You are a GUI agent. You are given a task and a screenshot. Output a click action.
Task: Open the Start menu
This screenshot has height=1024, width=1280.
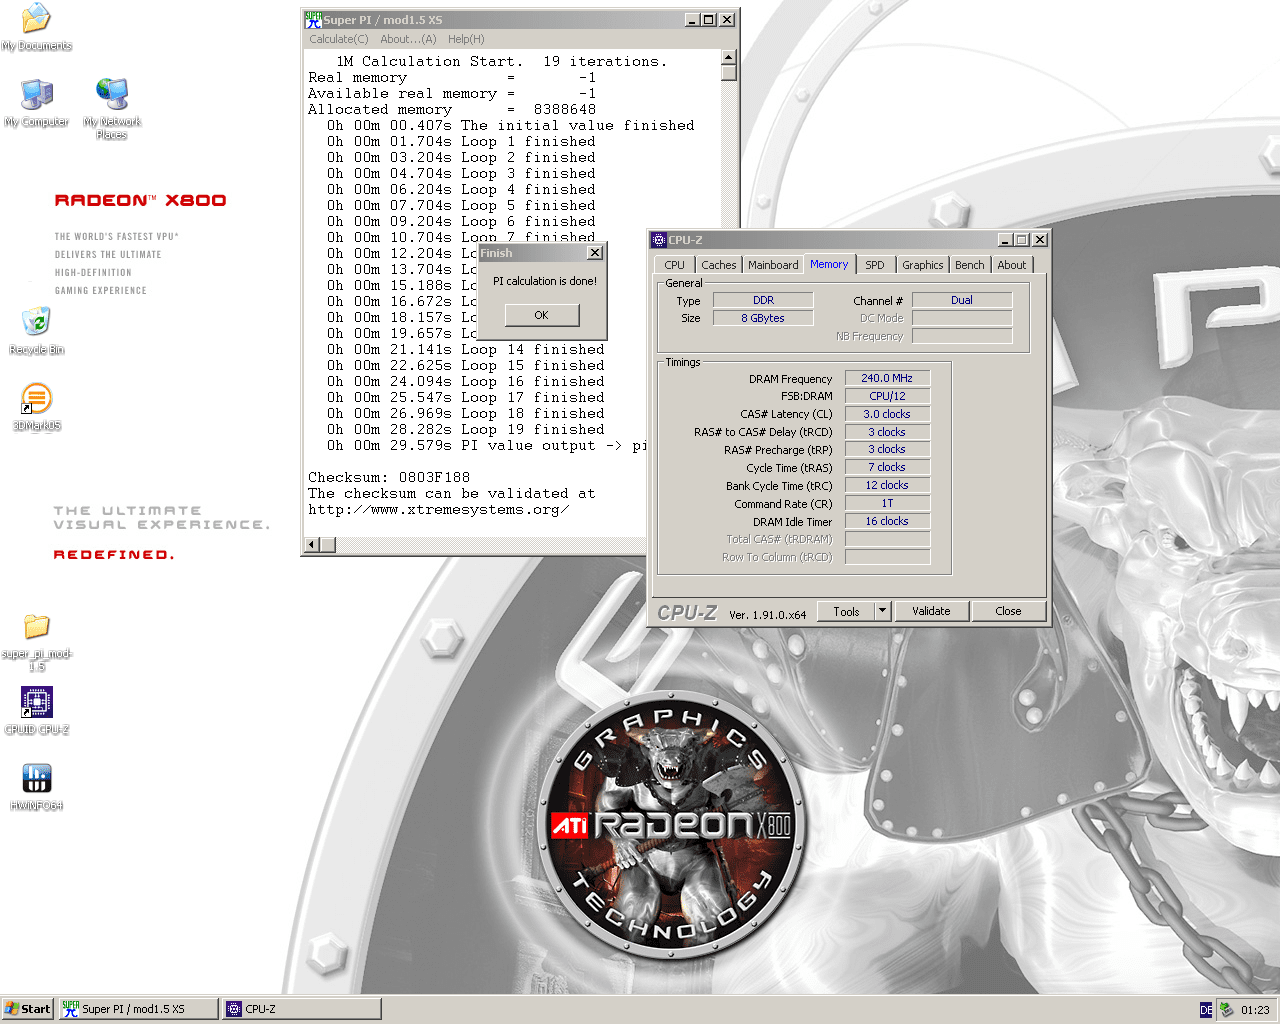click(x=28, y=1009)
